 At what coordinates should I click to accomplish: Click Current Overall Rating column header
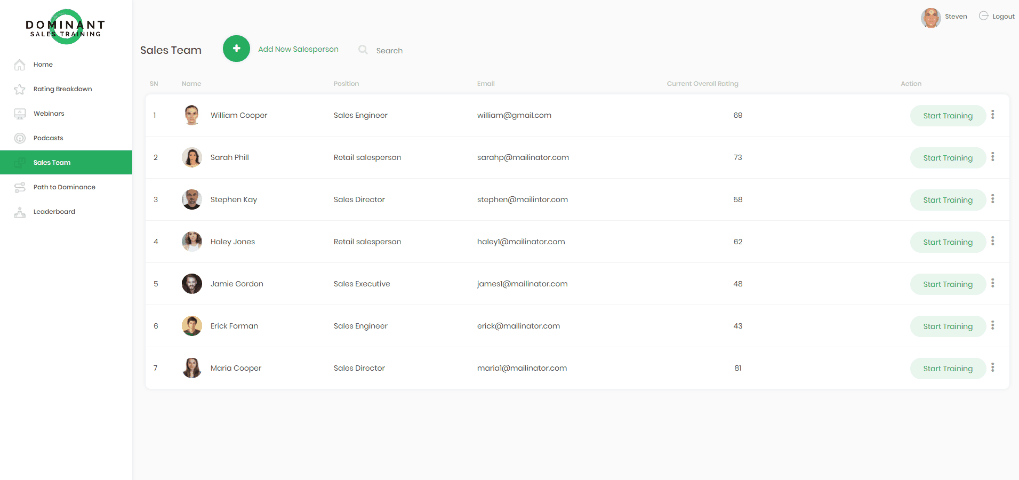703,84
